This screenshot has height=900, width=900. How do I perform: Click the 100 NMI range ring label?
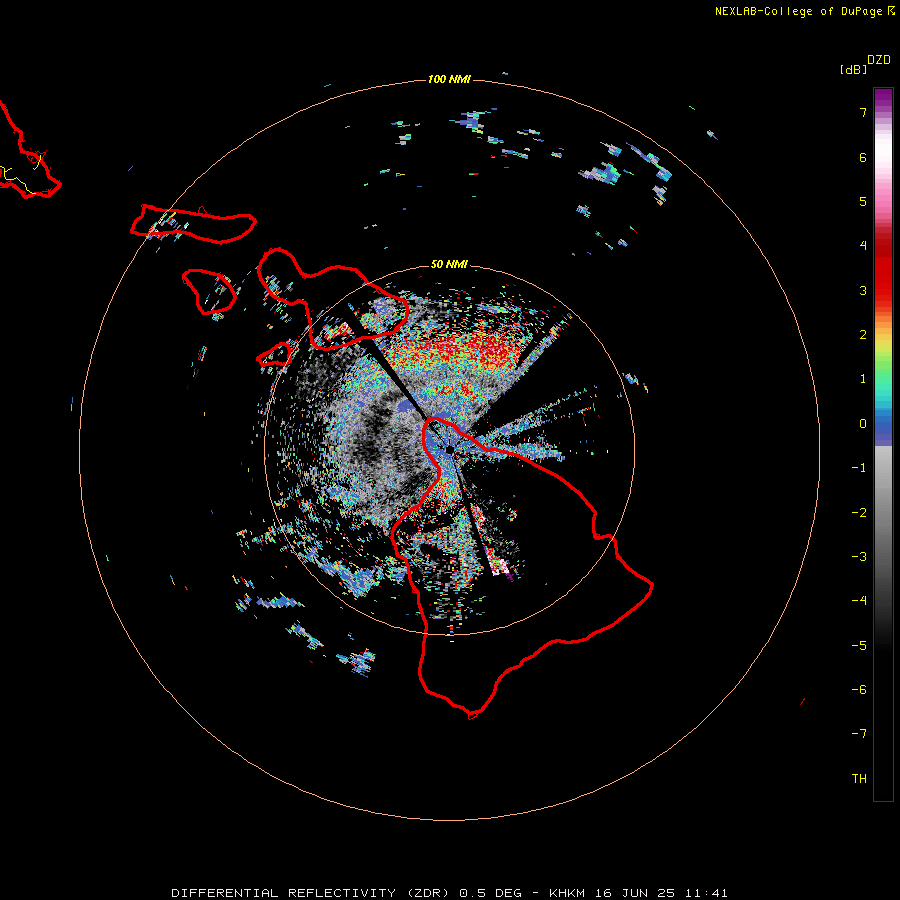pos(449,79)
